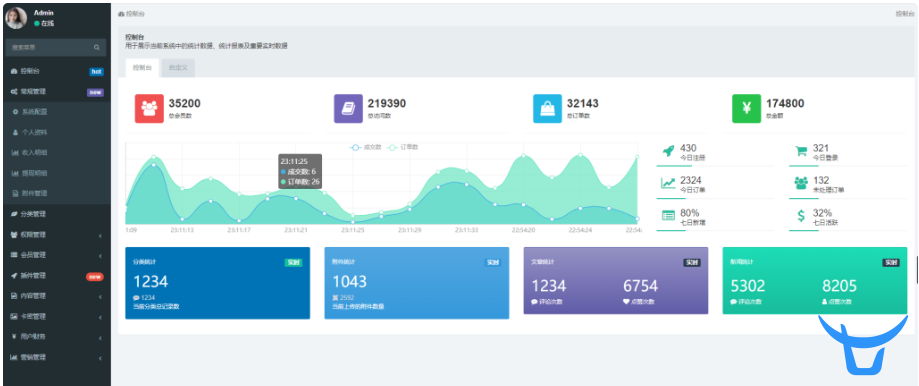Switch to the 自定义 tab
This screenshot has width=919, height=386.
click(x=178, y=67)
